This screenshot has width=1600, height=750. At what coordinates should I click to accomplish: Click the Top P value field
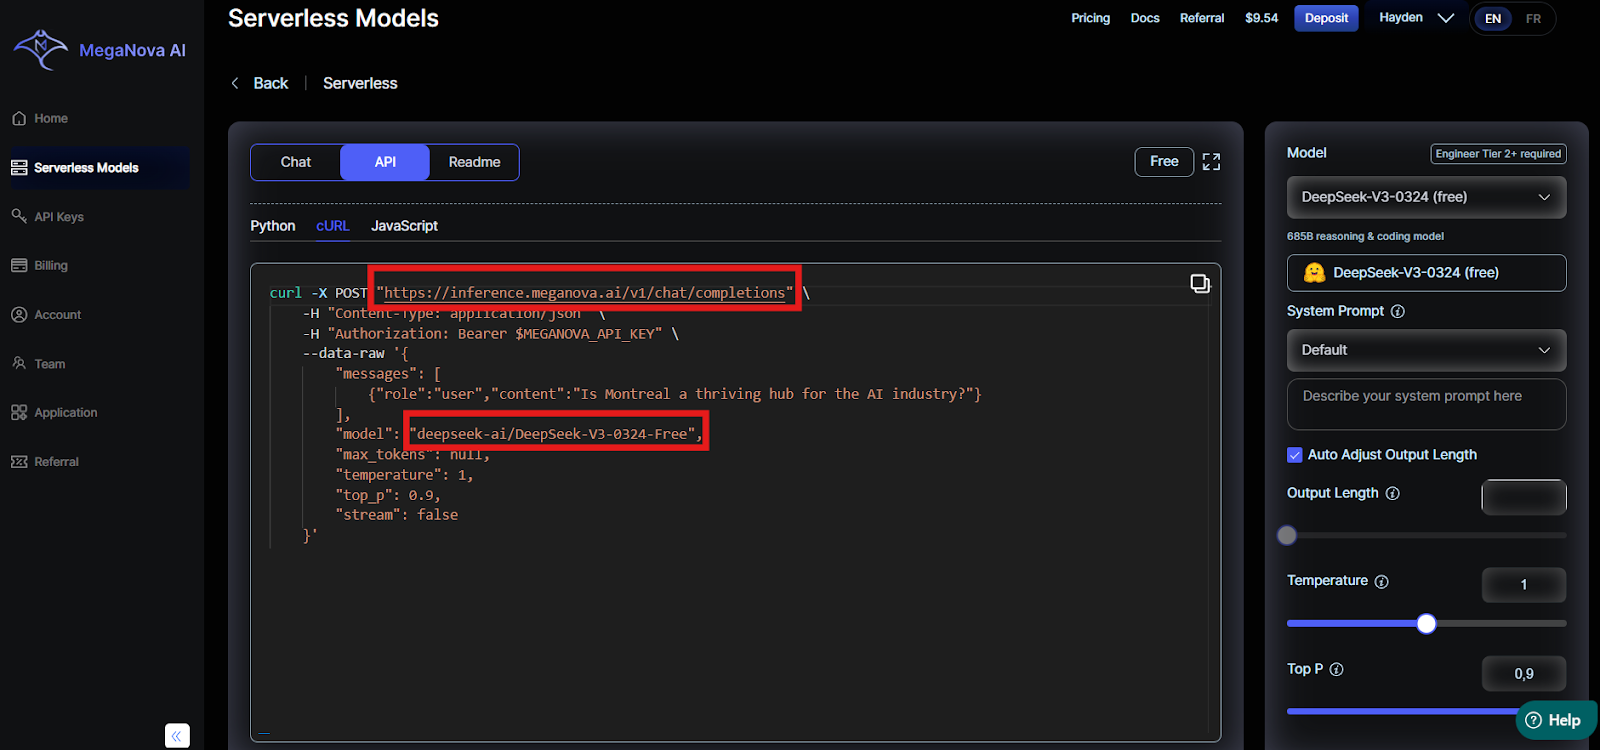[1524, 674]
